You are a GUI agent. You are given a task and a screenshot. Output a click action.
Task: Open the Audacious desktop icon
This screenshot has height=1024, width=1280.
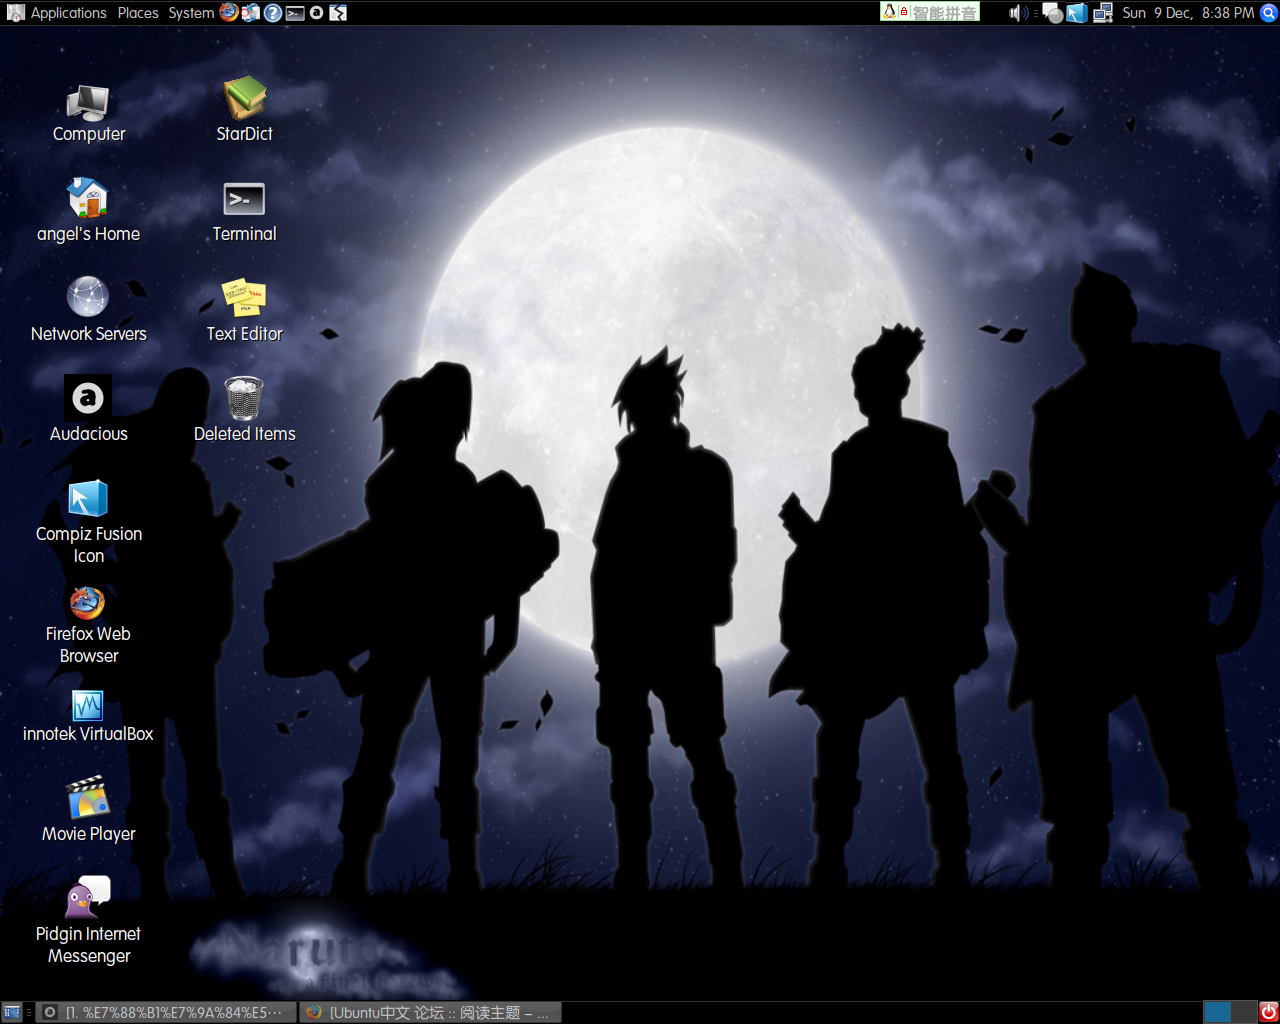(88, 410)
